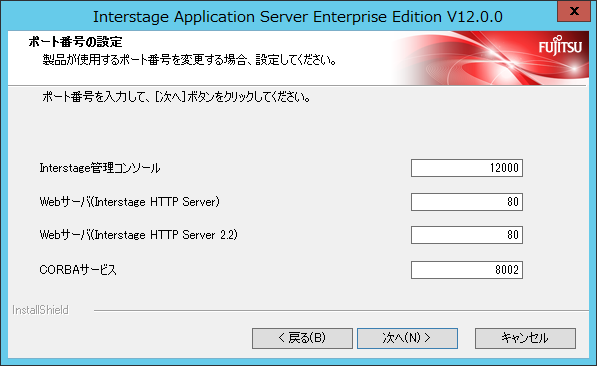Click the separator line beside InstallShield

[341, 311]
